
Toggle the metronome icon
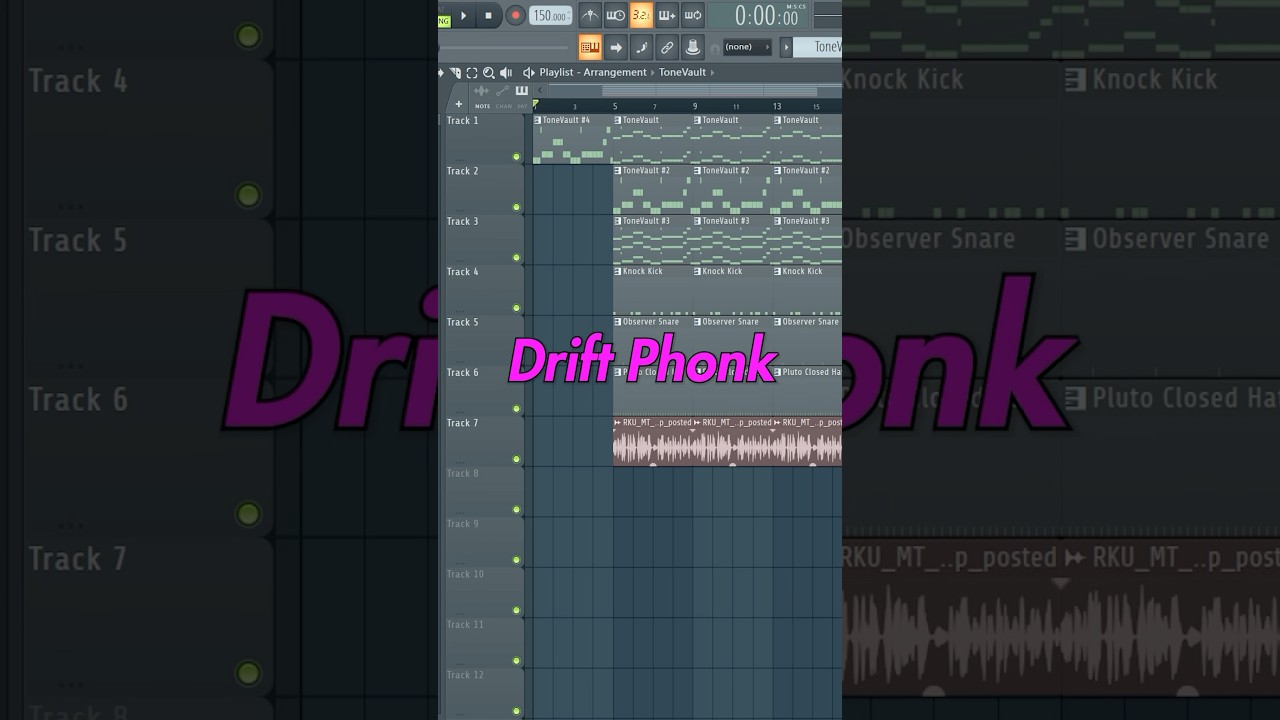pos(590,15)
